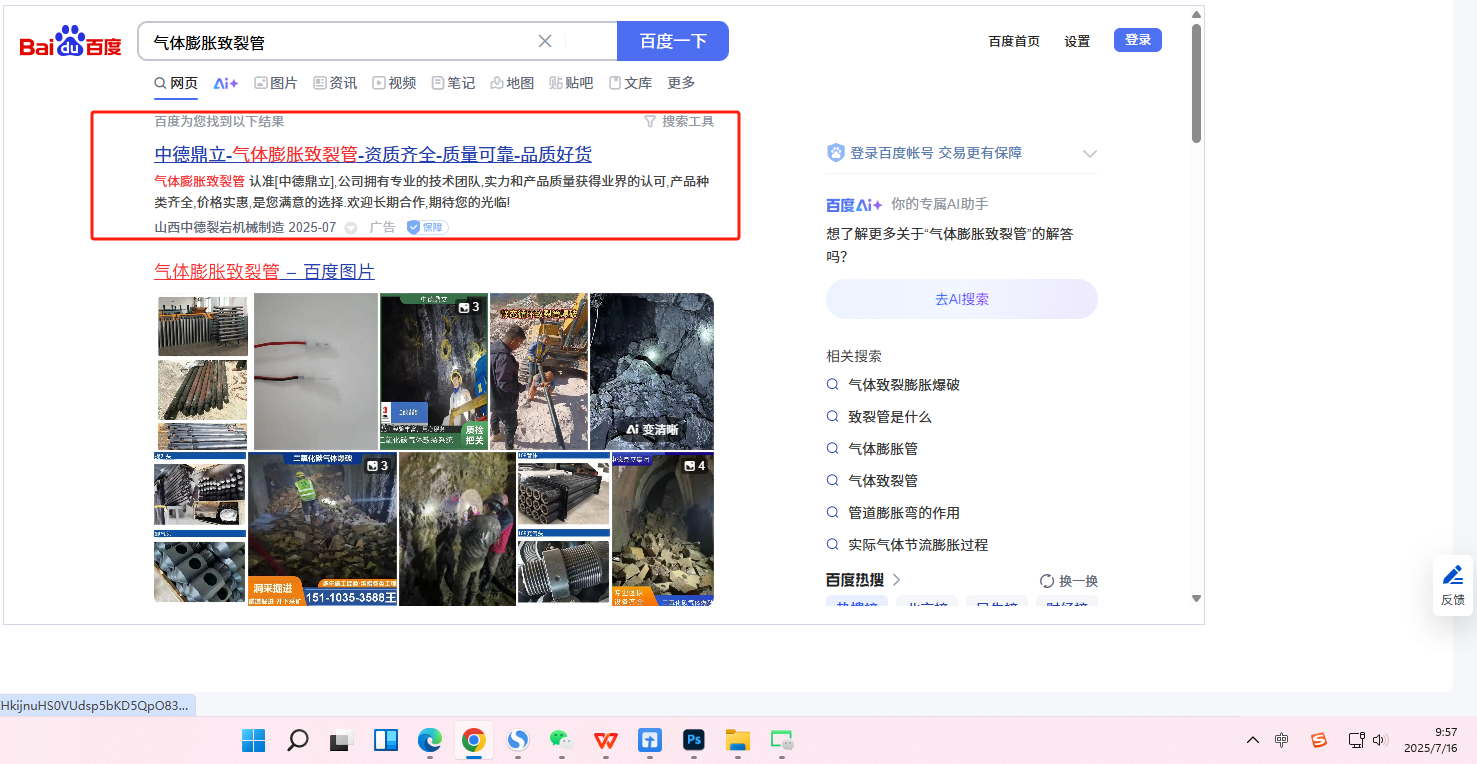Switch to the 图片 tab

[x=276, y=83]
